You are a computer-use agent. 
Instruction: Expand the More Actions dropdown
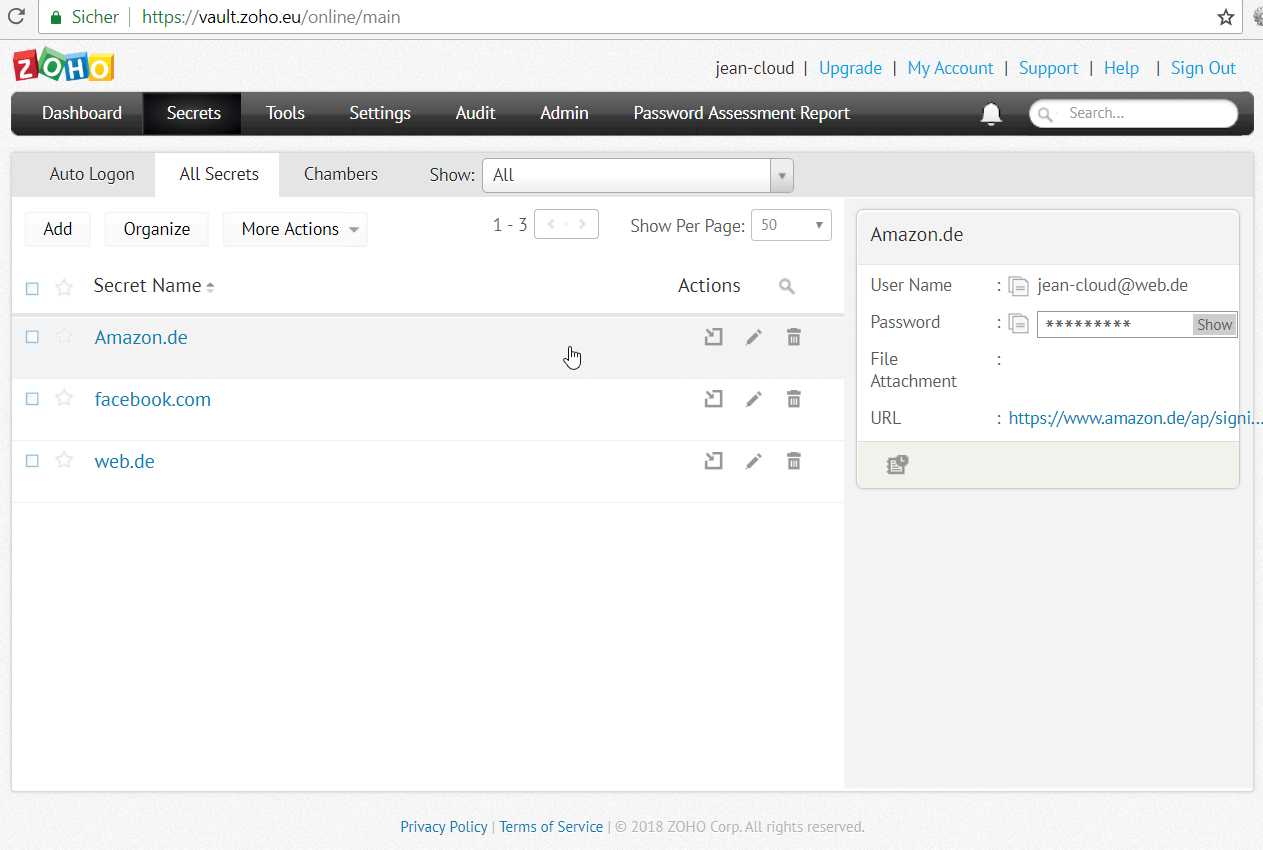295,229
